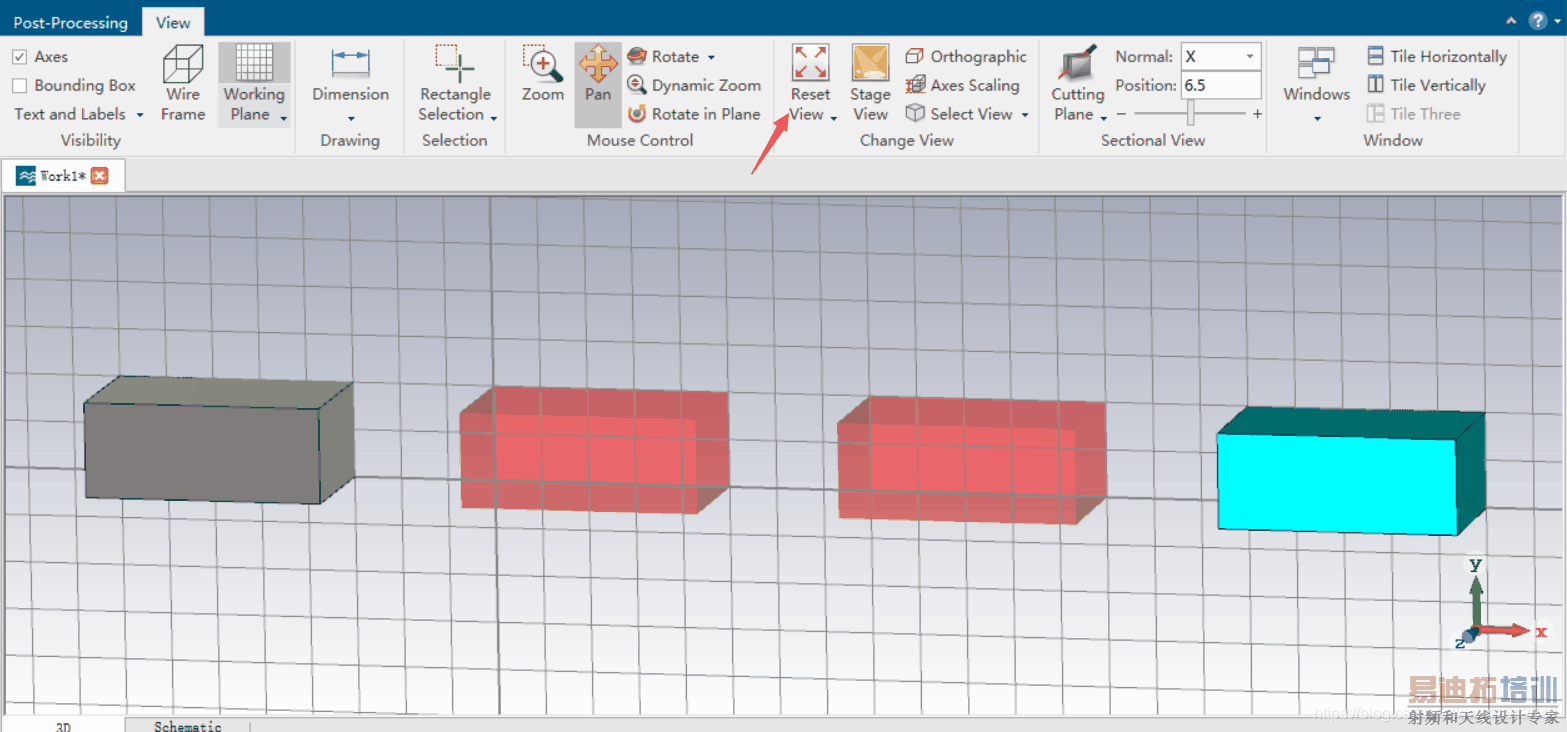Switch to Orthographic projection

[966, 57]
